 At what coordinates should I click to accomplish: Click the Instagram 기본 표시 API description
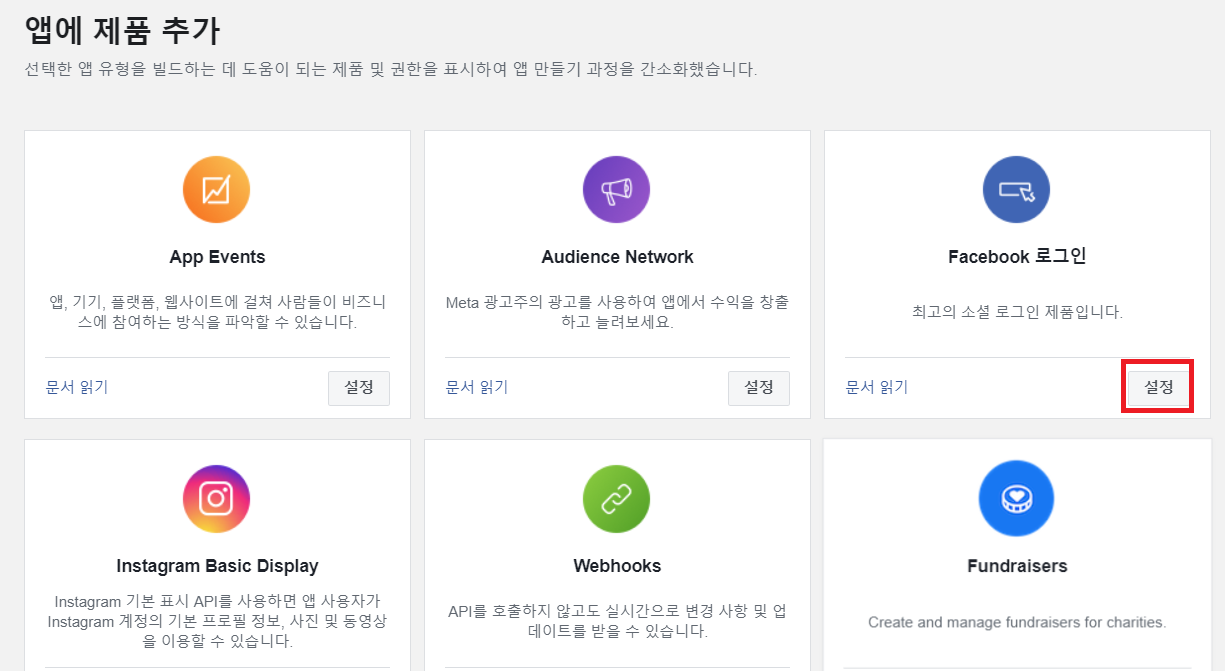point(217,621)
